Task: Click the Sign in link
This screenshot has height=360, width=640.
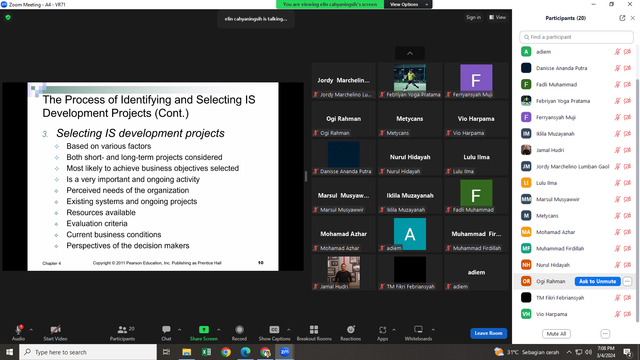Action: coord(473,17)
